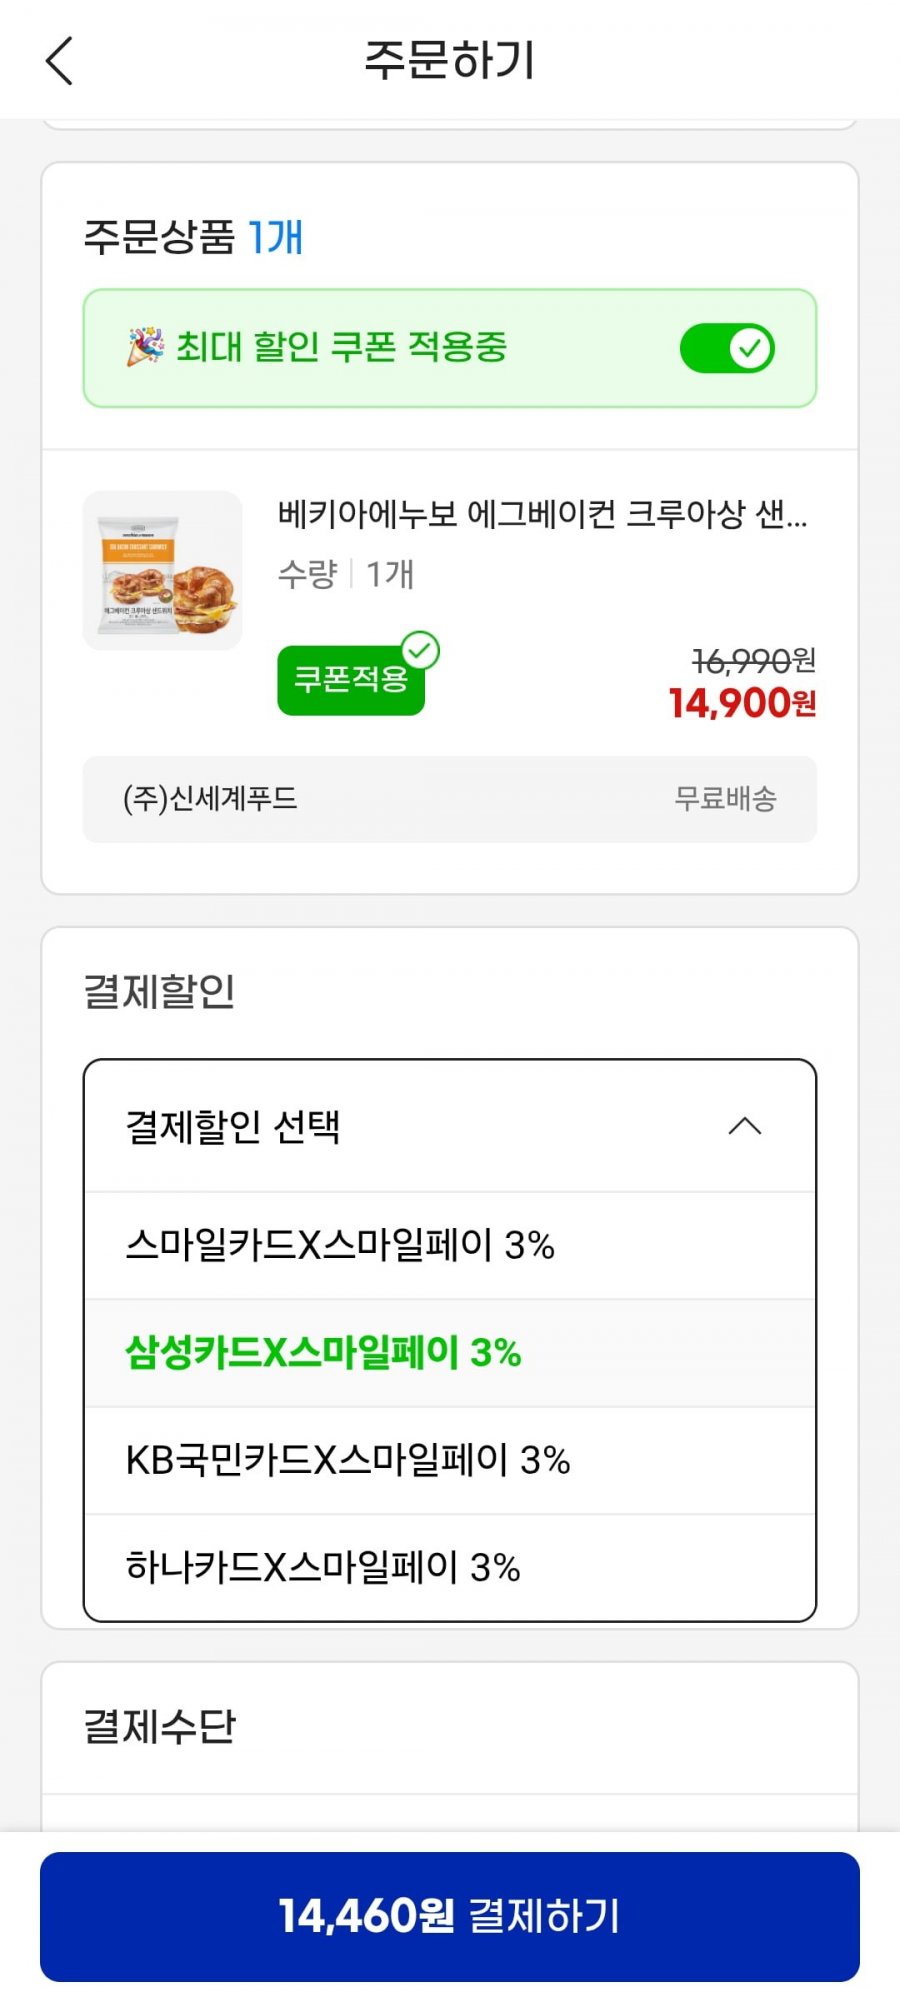Click the upward chevron in 결제할인 선택
900x2002 pixels.
tap(745, 1127)
